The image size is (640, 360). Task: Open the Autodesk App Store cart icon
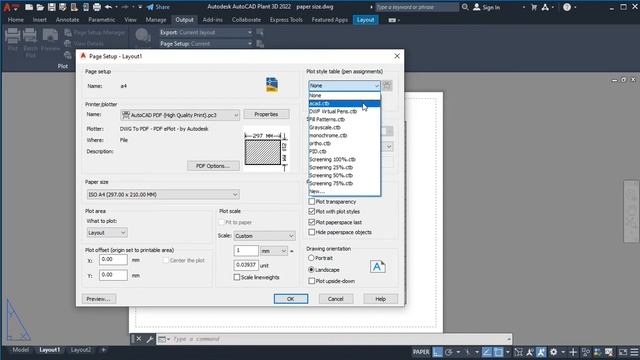pos(534,7)
